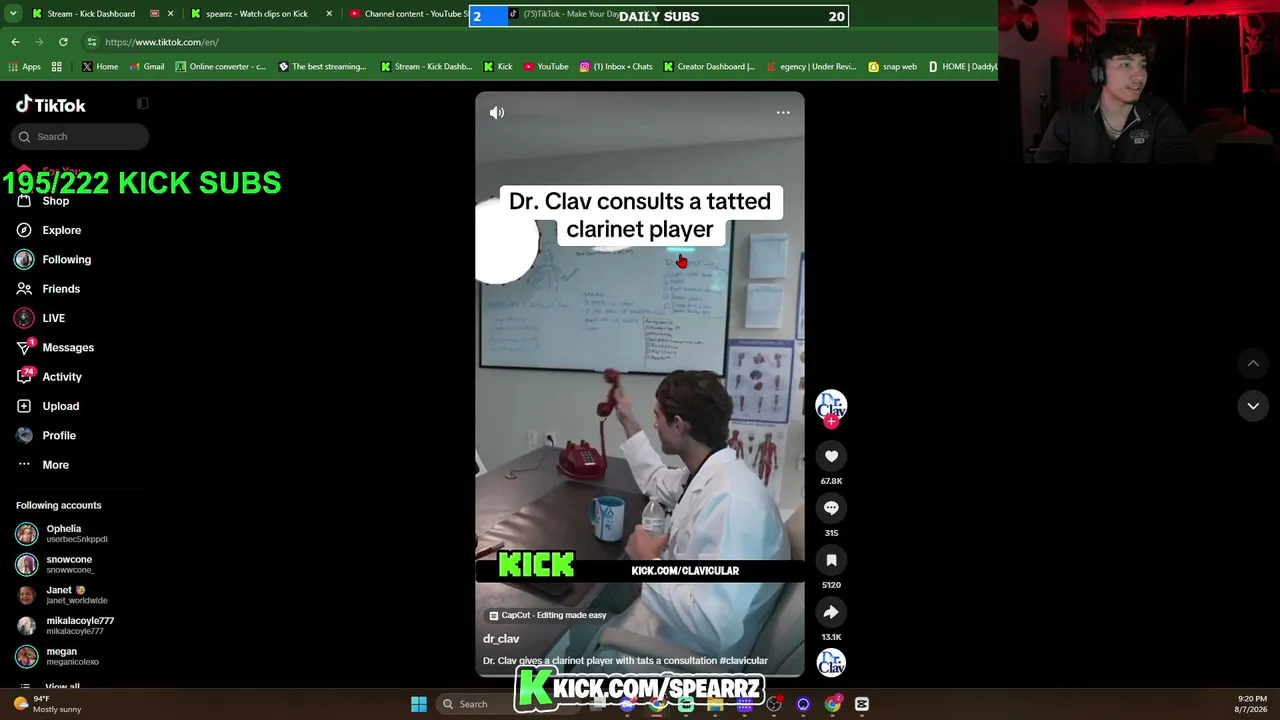1280x720 pixels.
Task: Open the video's comments
Action: point(831,508)
